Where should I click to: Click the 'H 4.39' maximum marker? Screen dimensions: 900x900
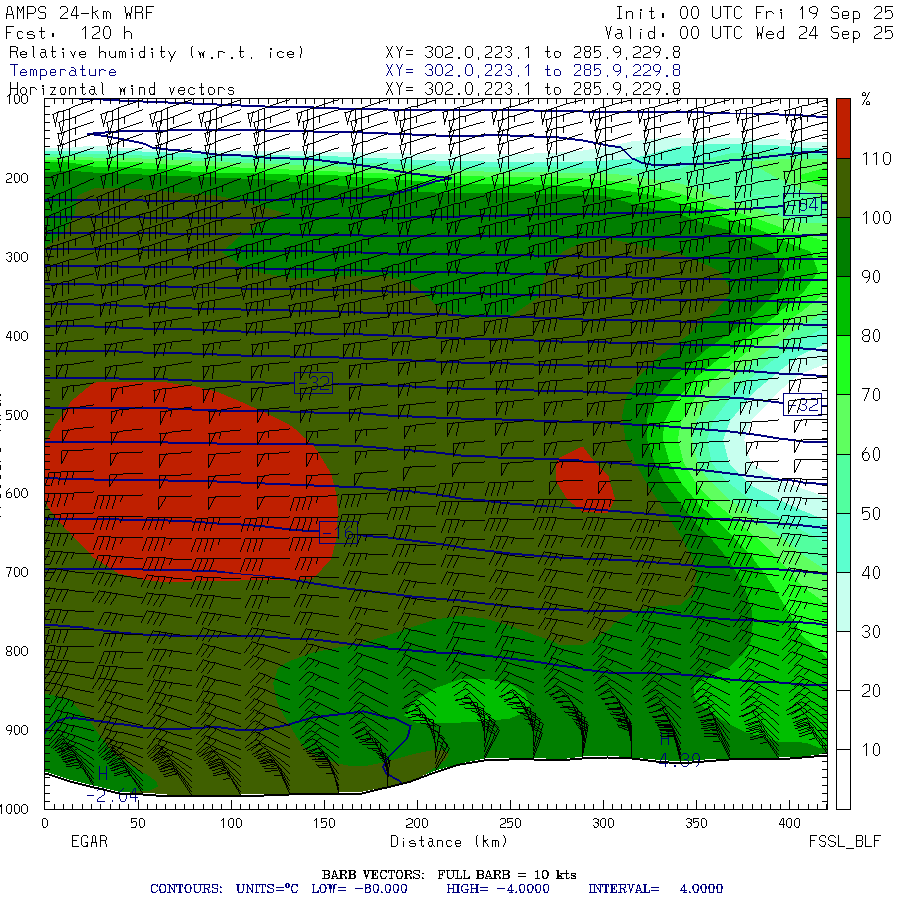coord(678,751)
